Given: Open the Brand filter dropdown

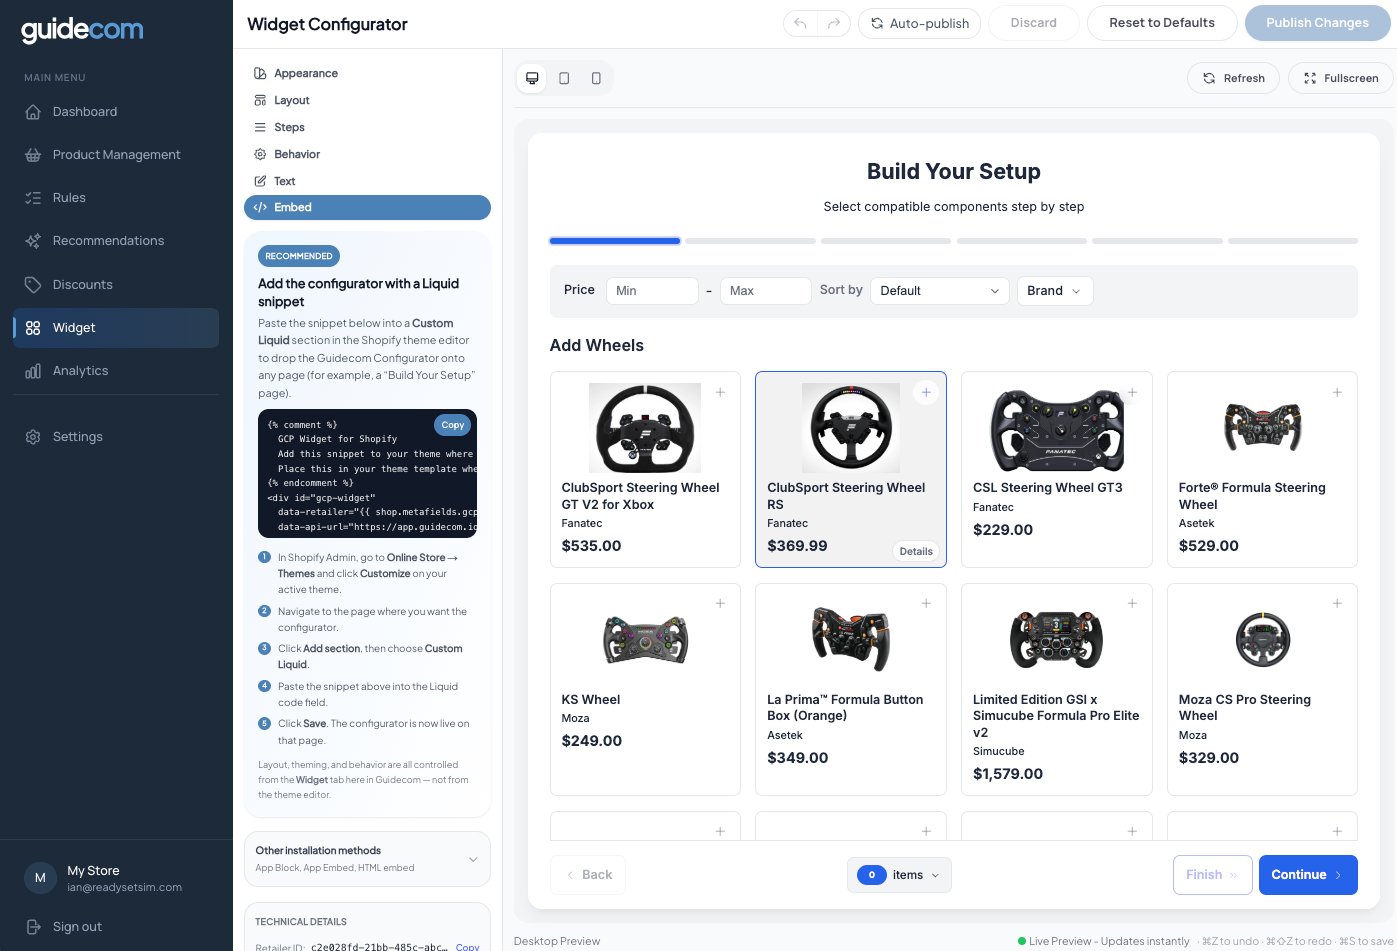Looking at the screenshot, I should click(x=1054, y=291).
